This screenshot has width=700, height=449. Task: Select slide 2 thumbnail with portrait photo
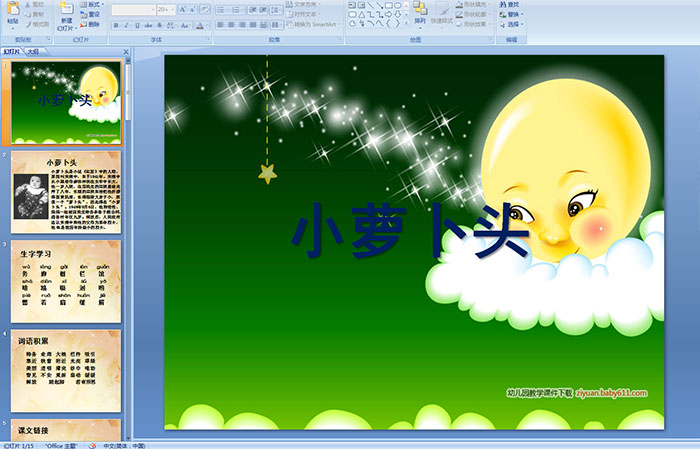point(66,192)
